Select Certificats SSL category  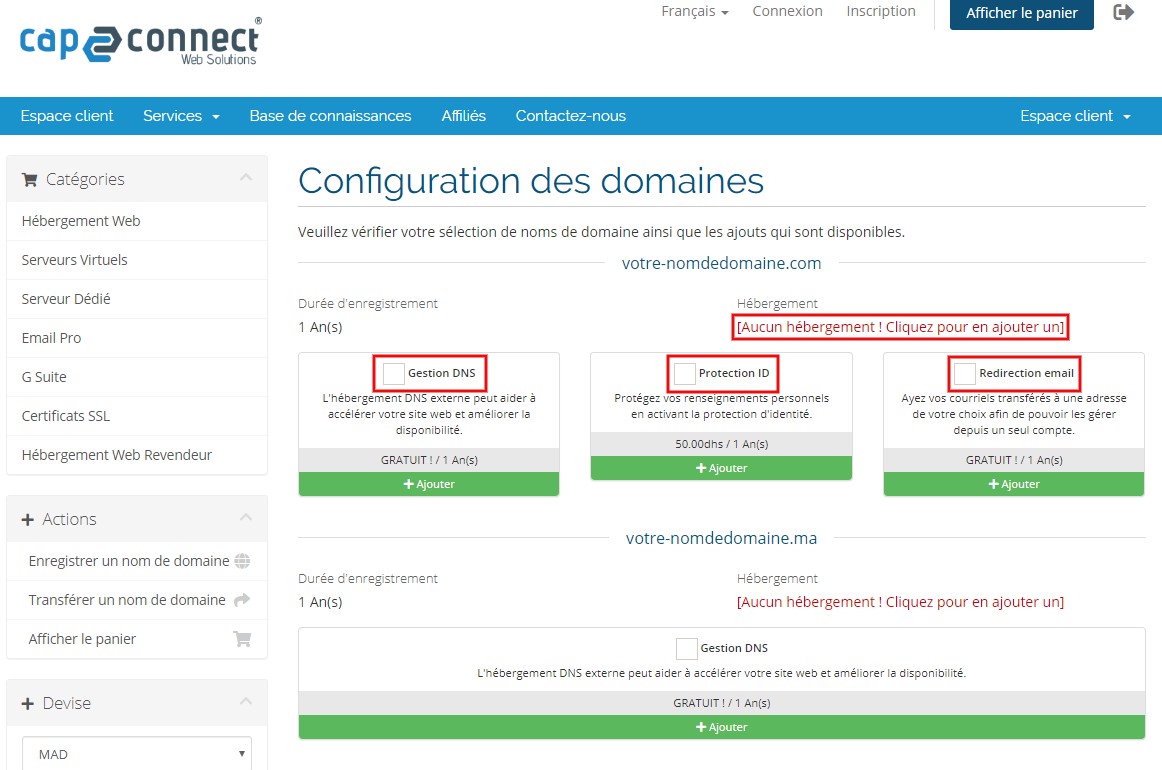137,416
